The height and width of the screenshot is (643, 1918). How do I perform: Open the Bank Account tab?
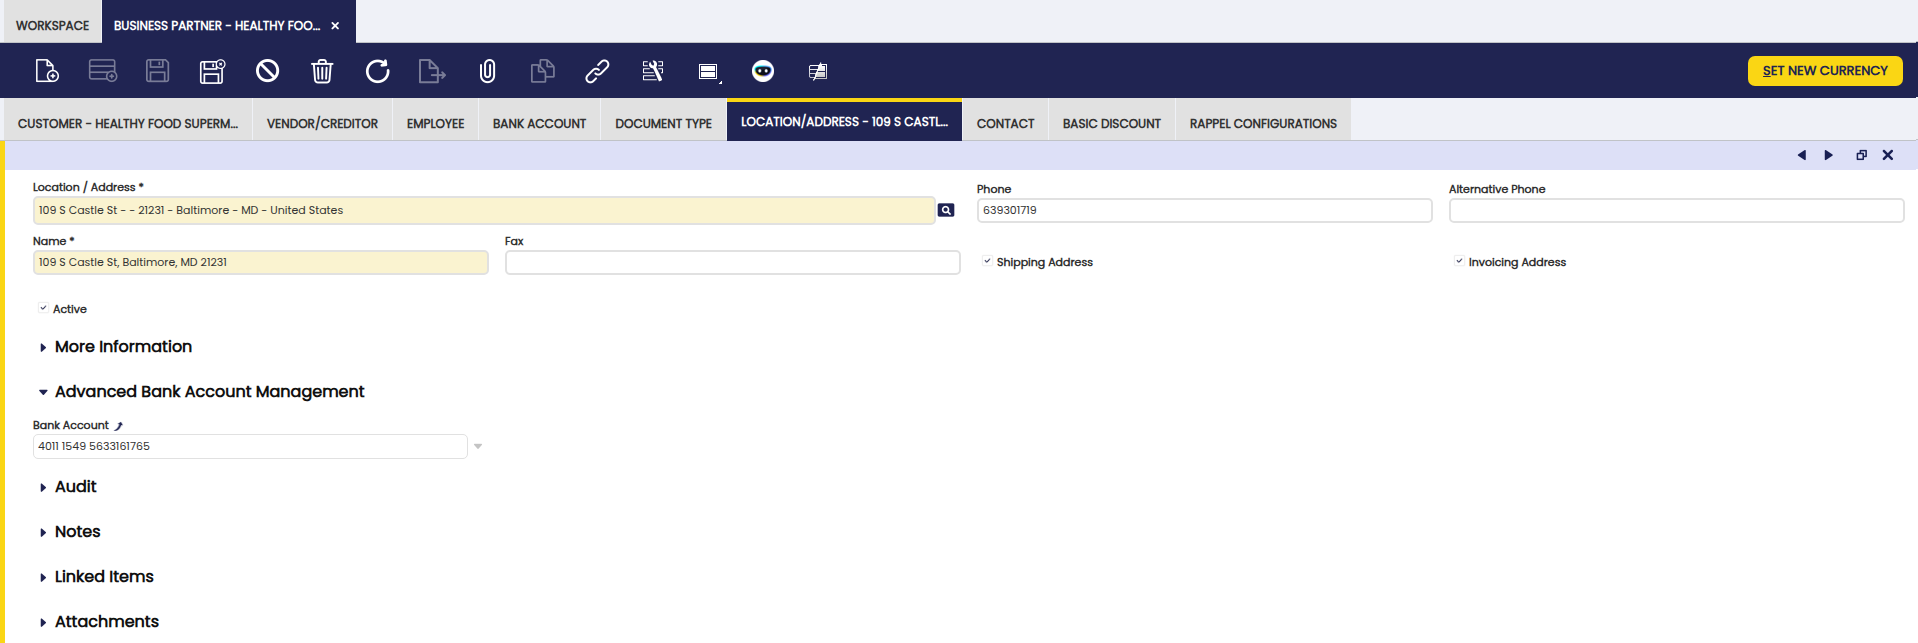(539, 124)
